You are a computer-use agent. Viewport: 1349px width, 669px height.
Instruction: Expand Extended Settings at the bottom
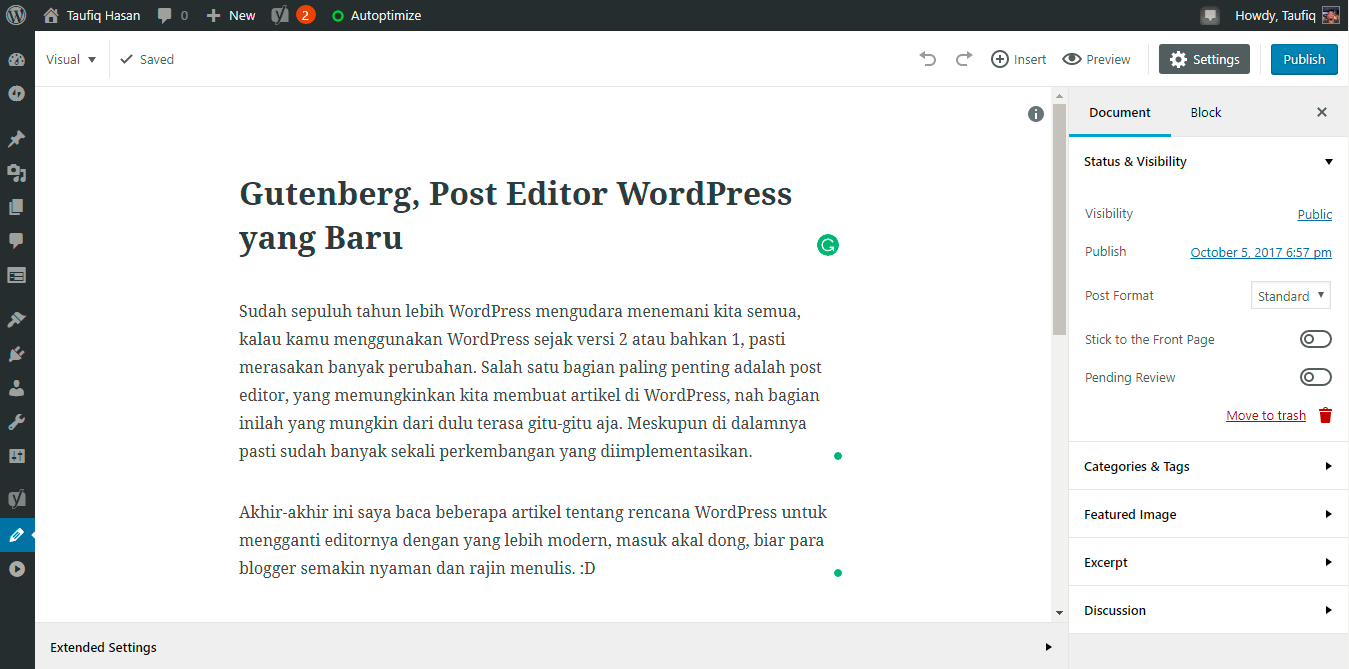click(551, 647)
